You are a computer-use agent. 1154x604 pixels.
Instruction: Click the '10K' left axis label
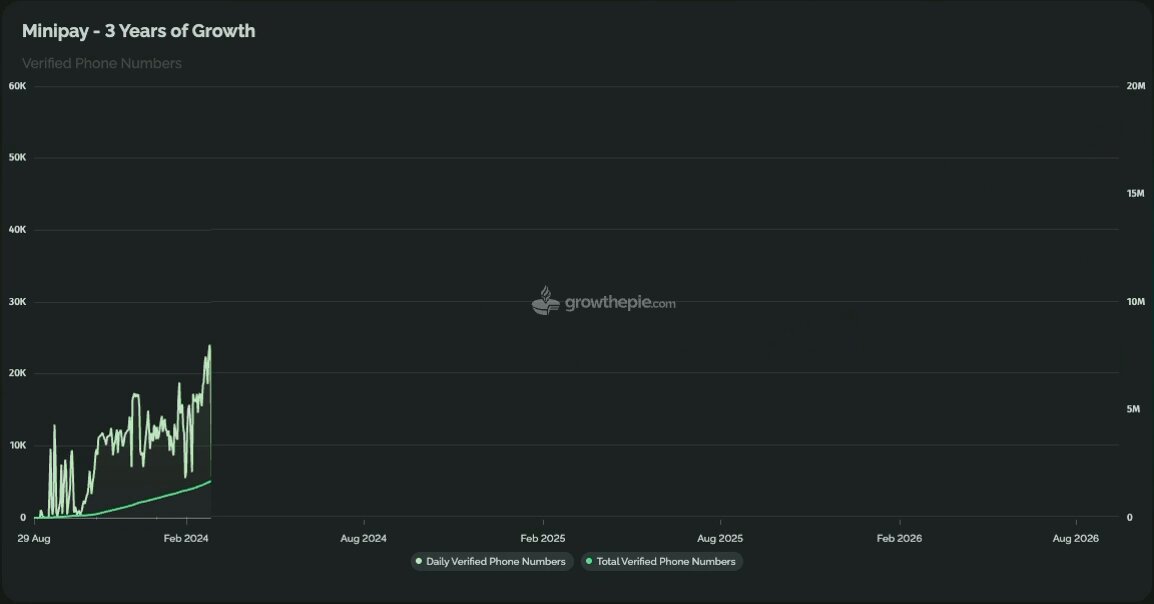(x=18, y=445)
